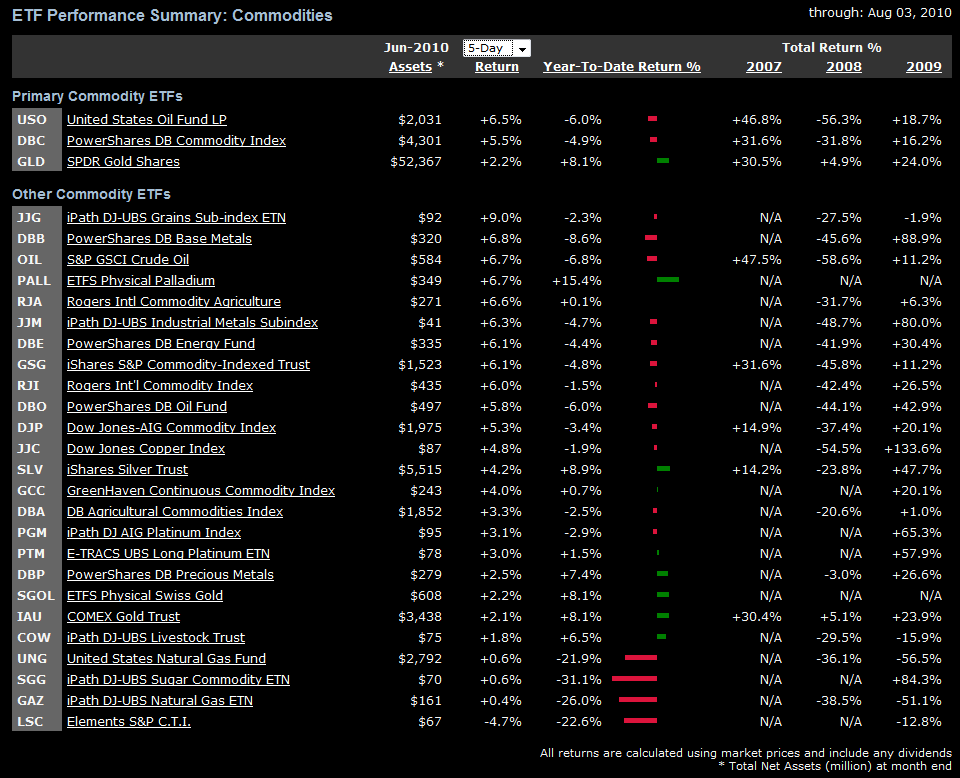Sort by Year-To-Date Return % header
The height and width of the screenshot is (778, 960).
621,67
